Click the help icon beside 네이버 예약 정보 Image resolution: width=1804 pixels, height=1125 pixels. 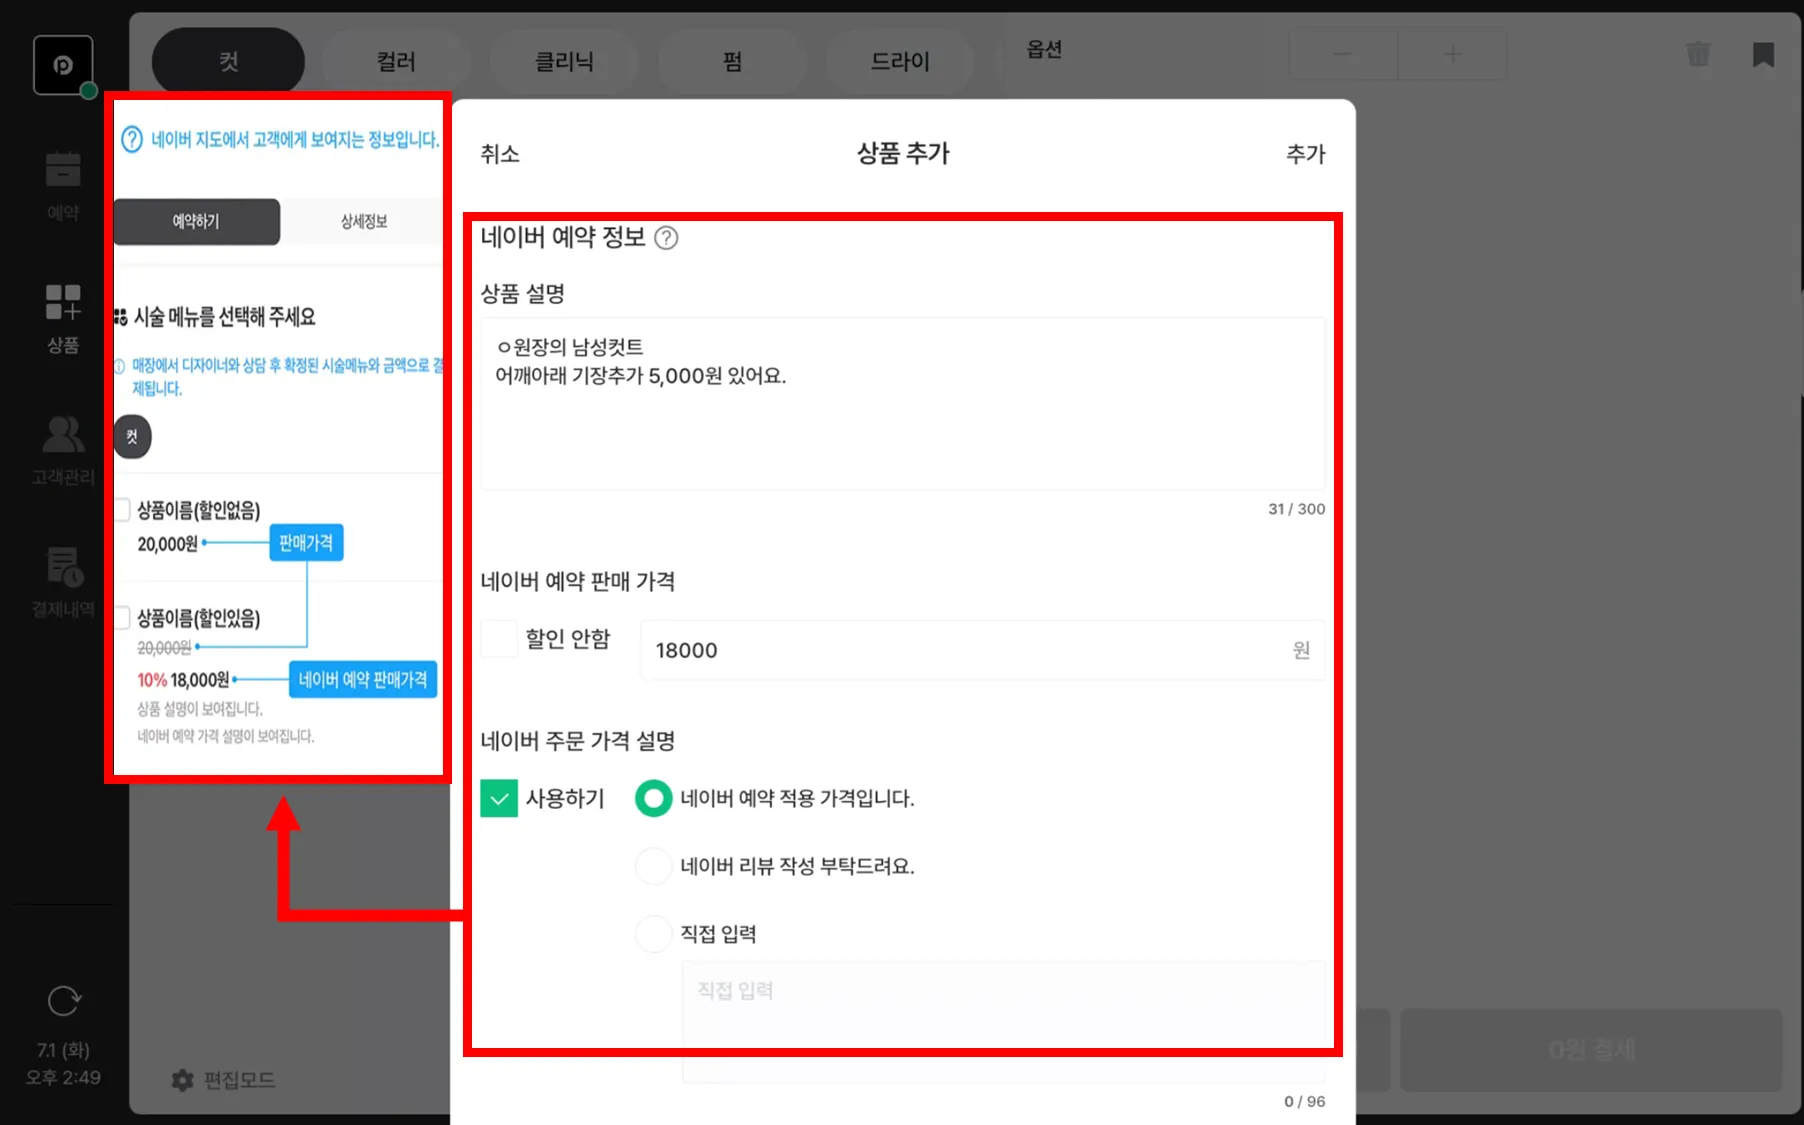point(666,238)
